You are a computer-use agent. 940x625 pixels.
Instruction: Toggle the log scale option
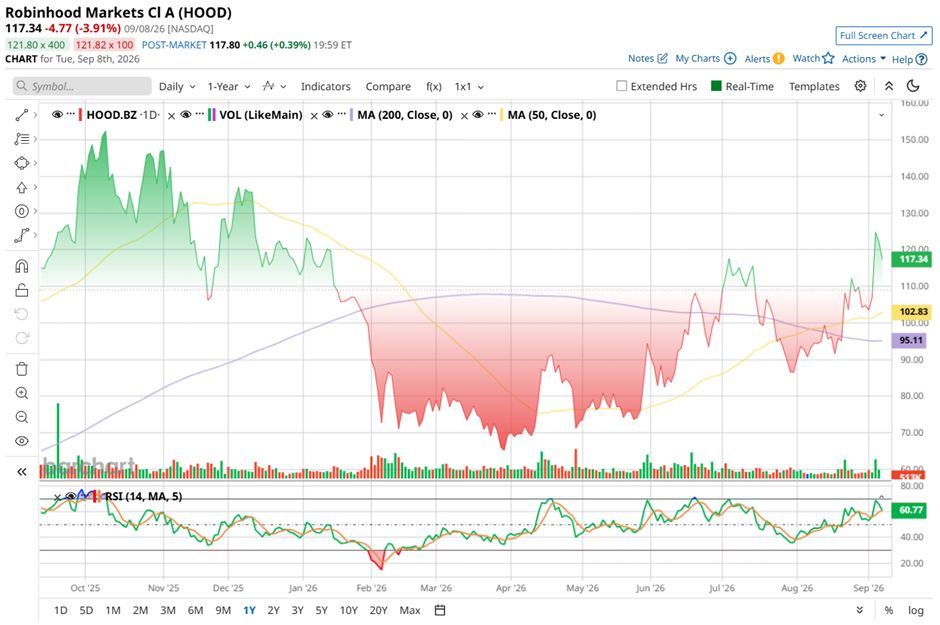[915, 610]
